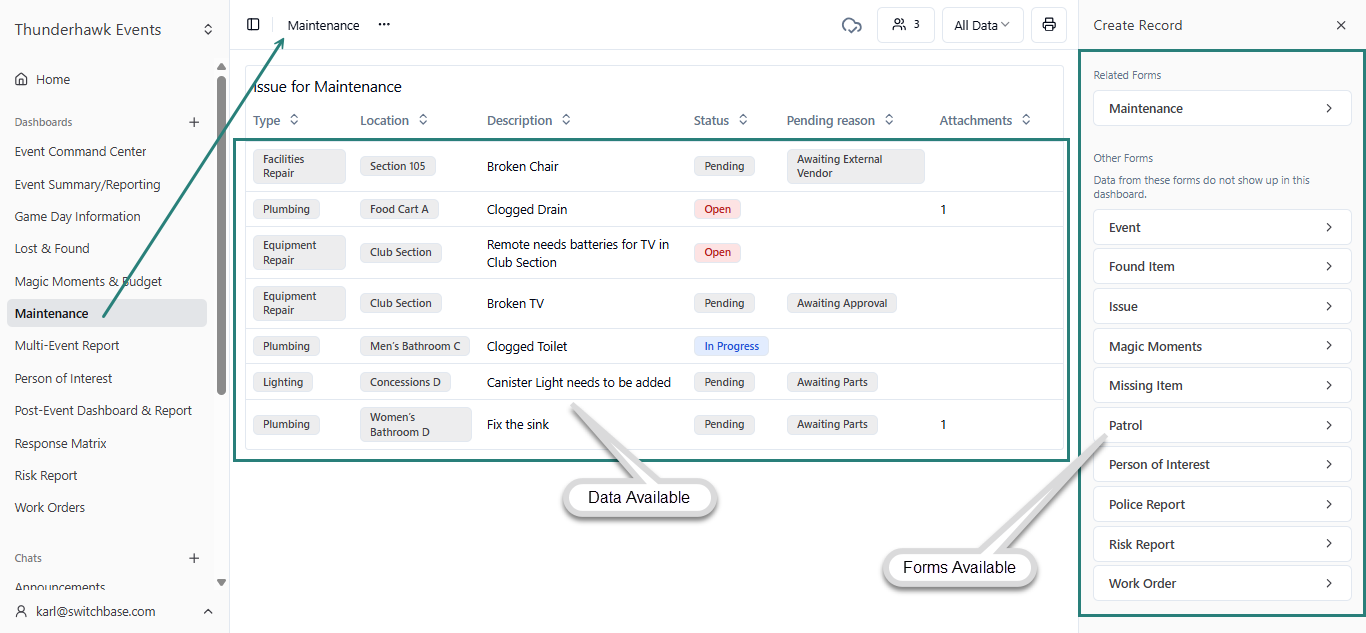This screenshot has width=1366, height=633.
Task: Select Lost & Found in sidebar
Action: (x=52, y=248)
